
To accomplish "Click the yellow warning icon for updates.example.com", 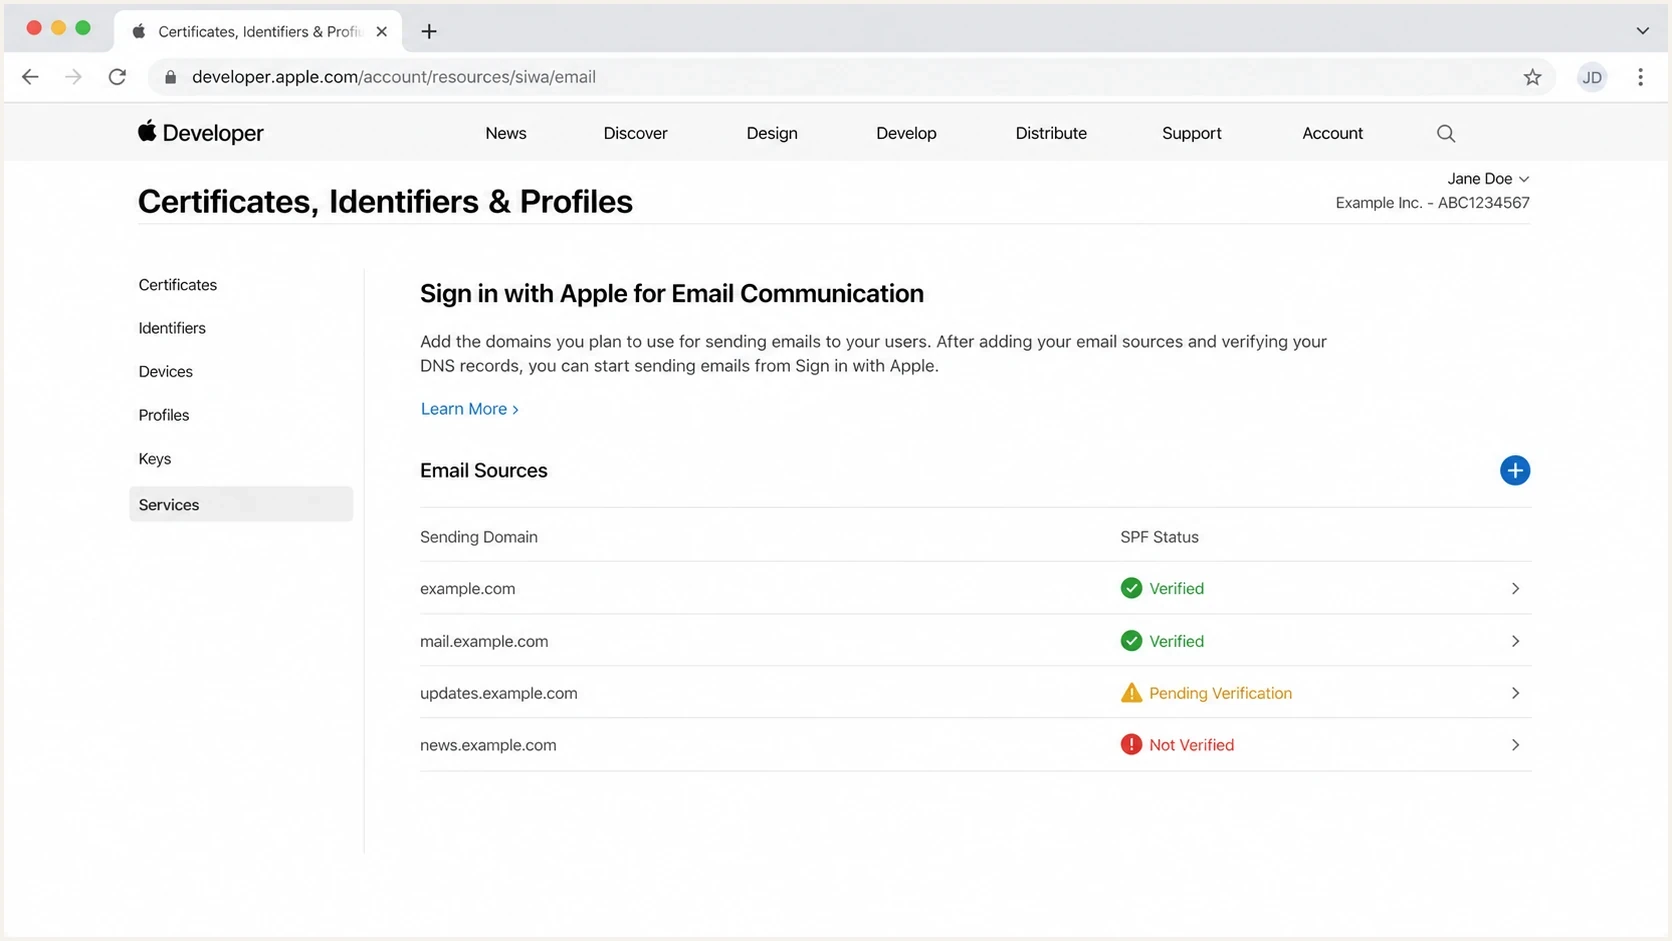I will coord(1131,693).
